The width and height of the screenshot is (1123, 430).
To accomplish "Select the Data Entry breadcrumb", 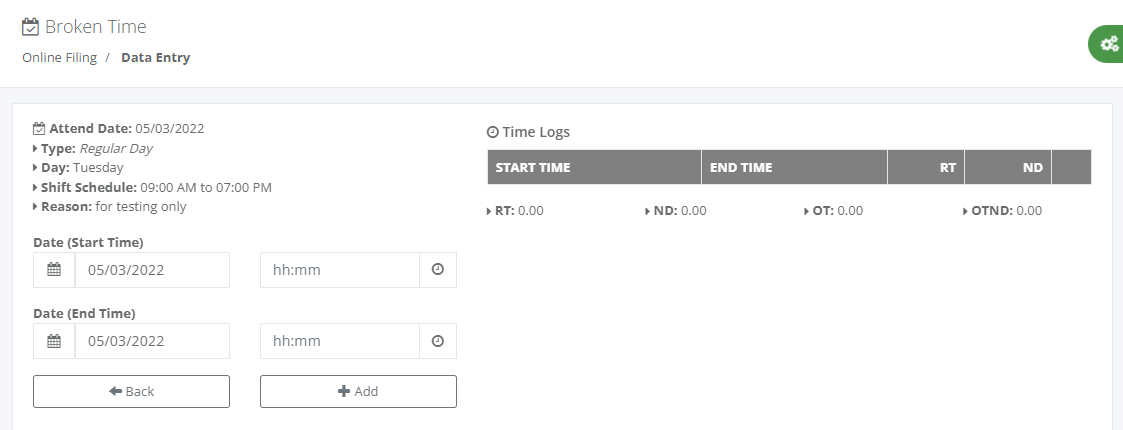I will coord(155,57).
